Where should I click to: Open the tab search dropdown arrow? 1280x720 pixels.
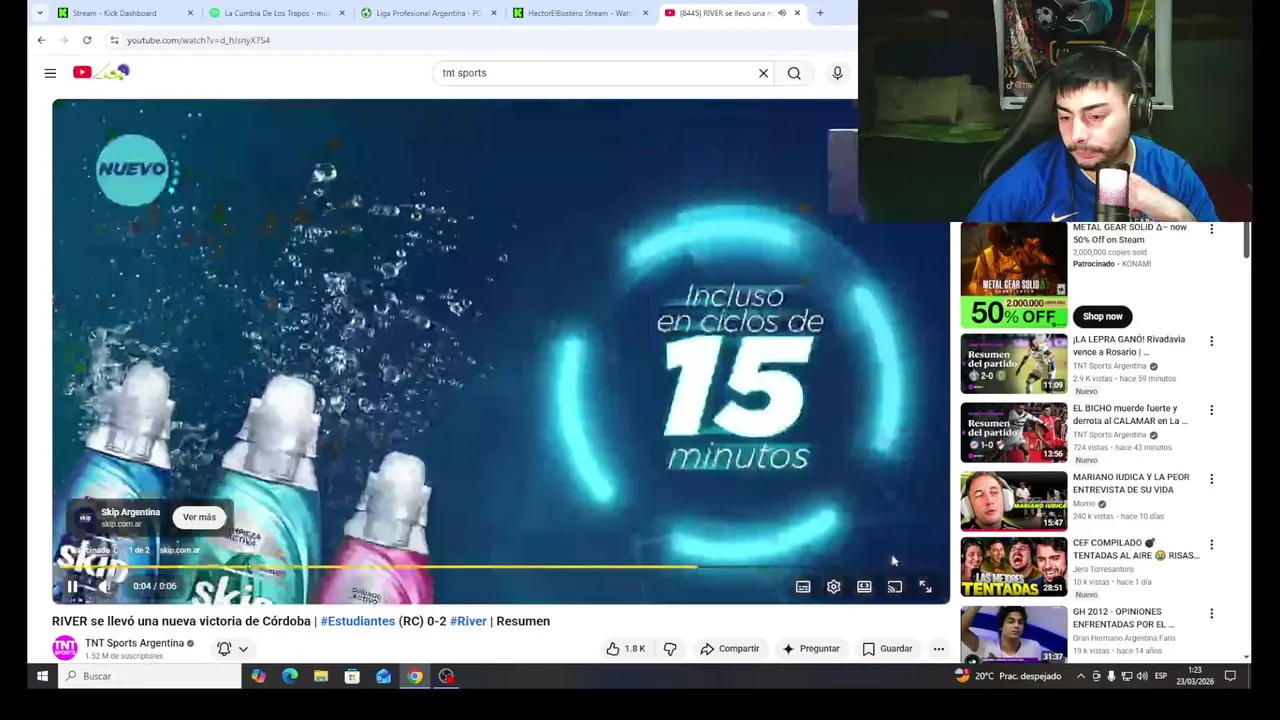pyautogui.click(x=39, y=13)
